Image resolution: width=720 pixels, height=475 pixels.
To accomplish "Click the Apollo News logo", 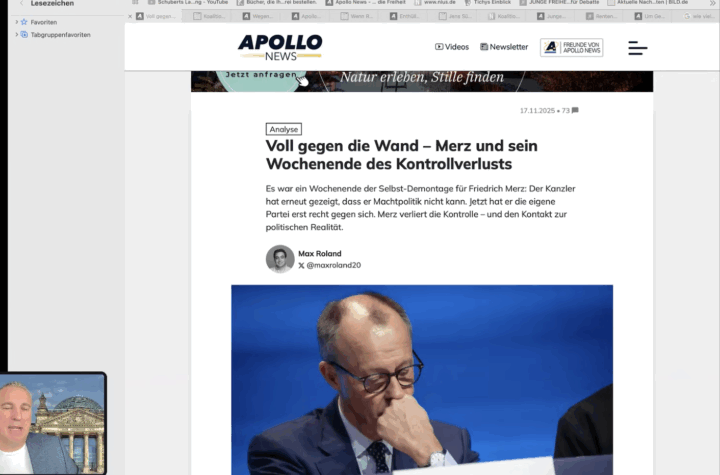I will click(280, 47).
